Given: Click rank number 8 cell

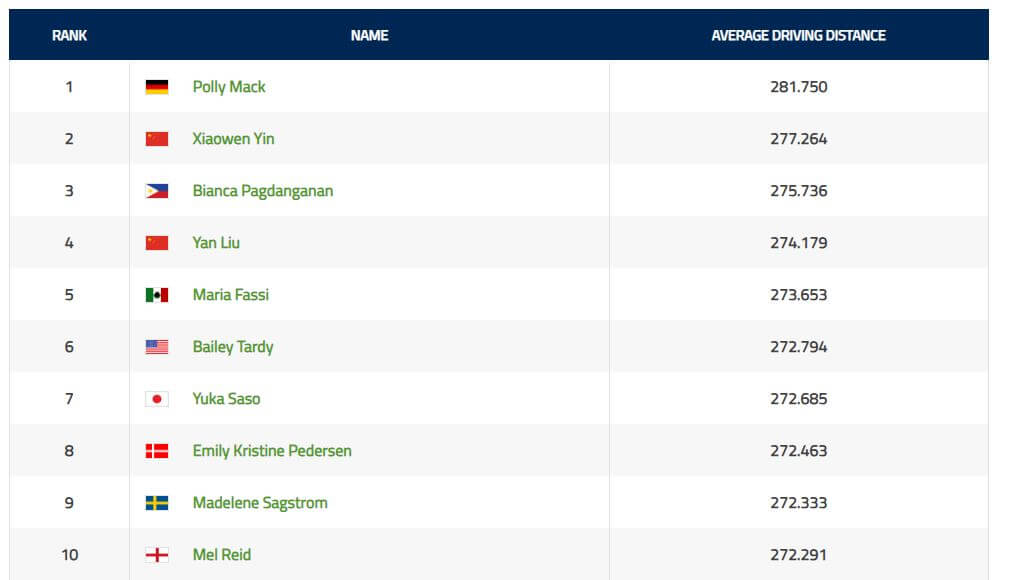Looking at the screenshot, I should click(69, 451).
